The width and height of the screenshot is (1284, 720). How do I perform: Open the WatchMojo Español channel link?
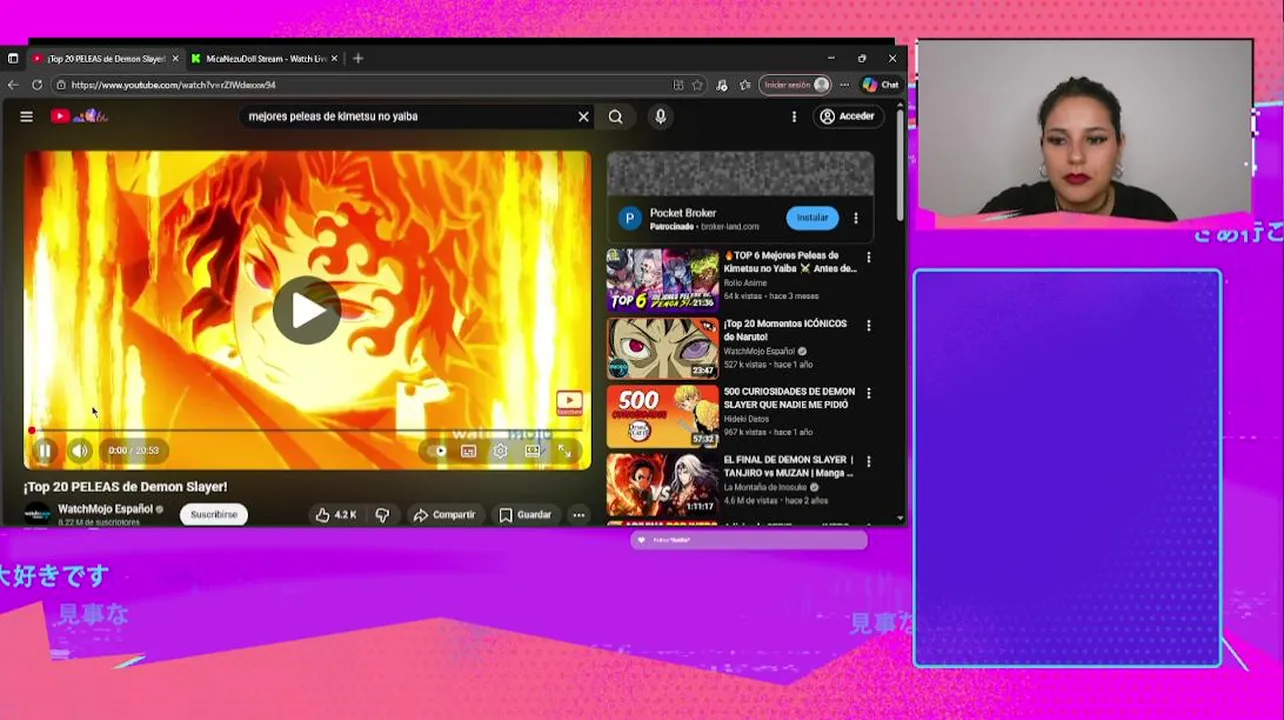tap(105, 509)
